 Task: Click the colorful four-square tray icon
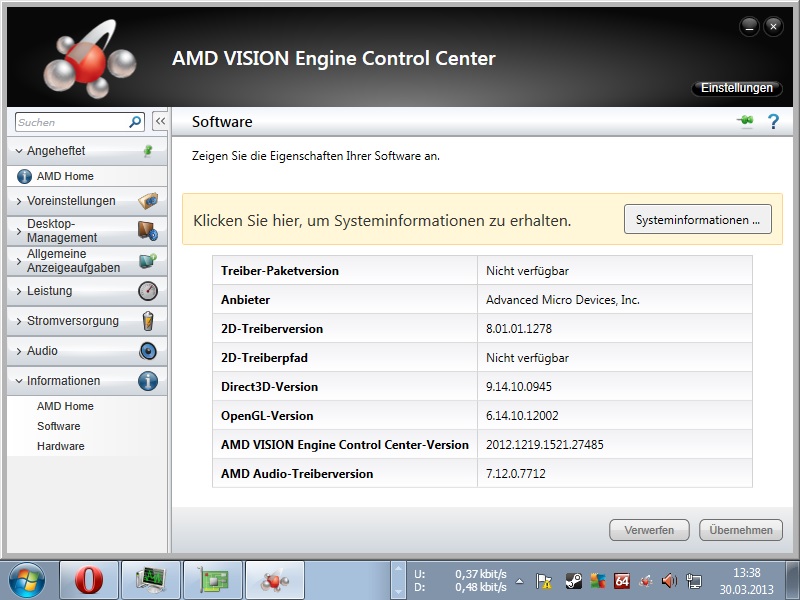point(598,581)
